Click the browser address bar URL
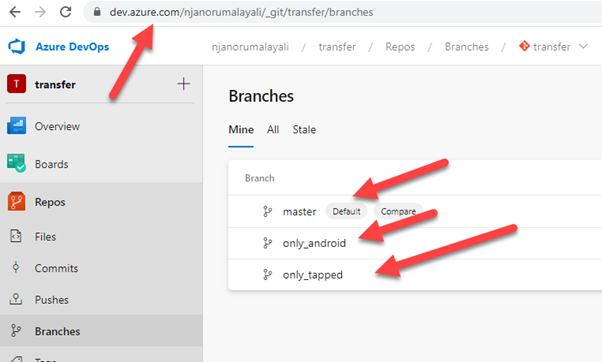Screen dimensions: 602x362 tap(241, 12)
